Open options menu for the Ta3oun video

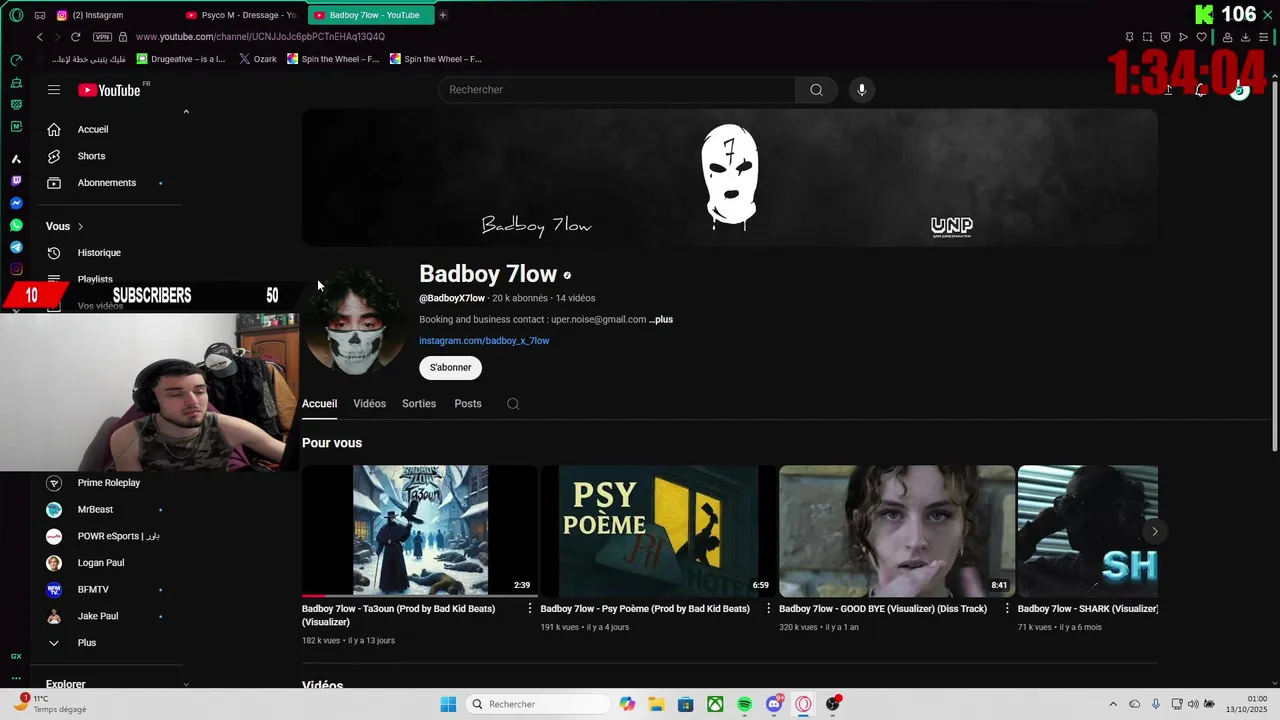(530, 608)
